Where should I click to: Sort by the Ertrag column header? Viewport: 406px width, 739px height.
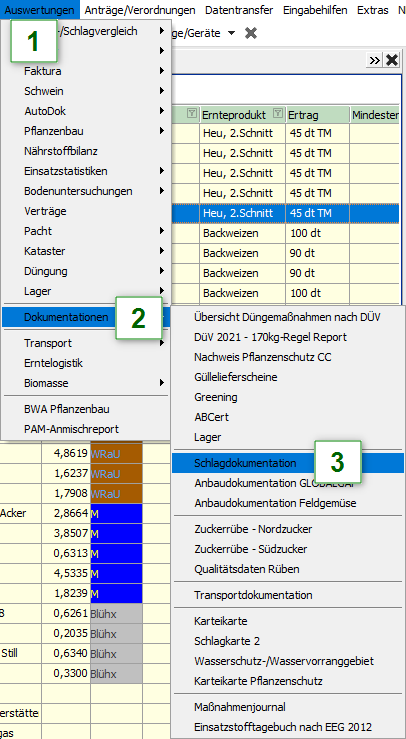pyautogui.click(x=317, y=115)
